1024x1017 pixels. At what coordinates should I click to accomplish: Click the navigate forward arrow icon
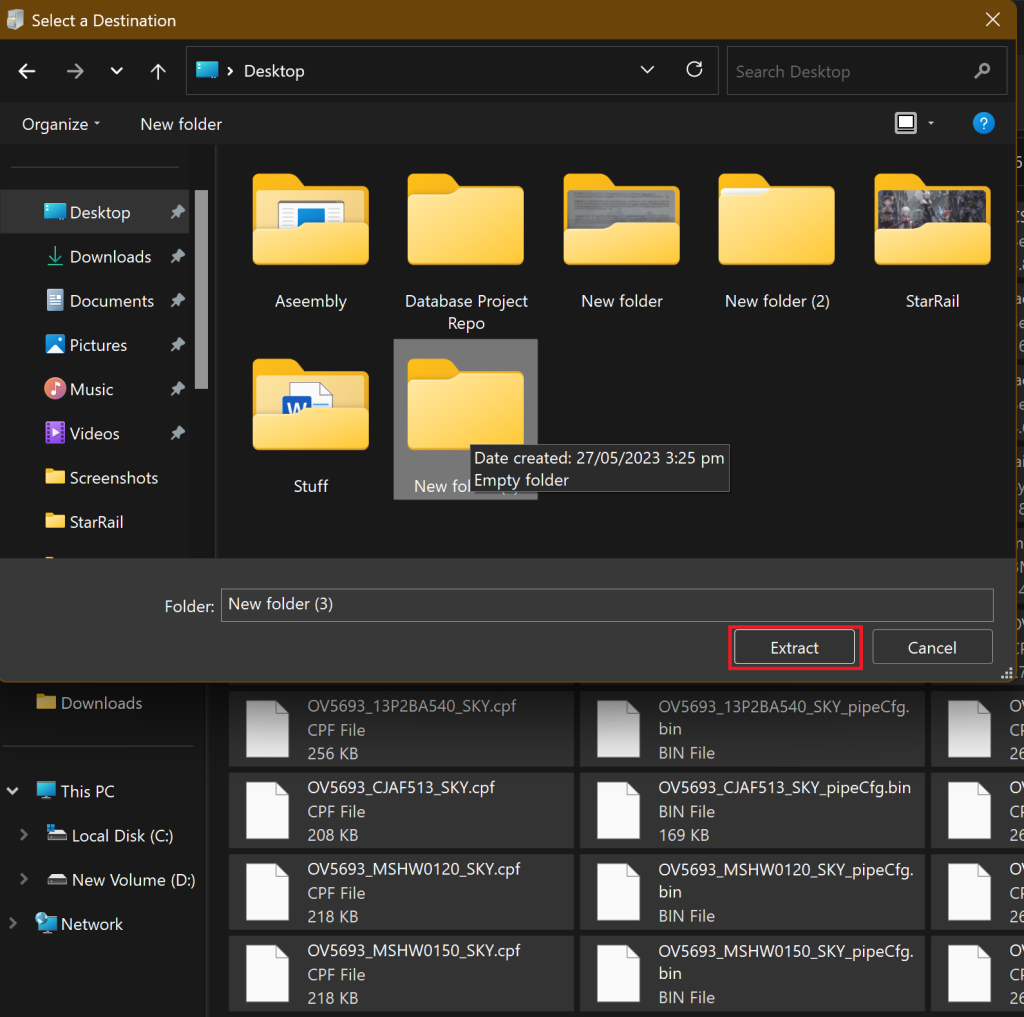(x=74, y=70)
